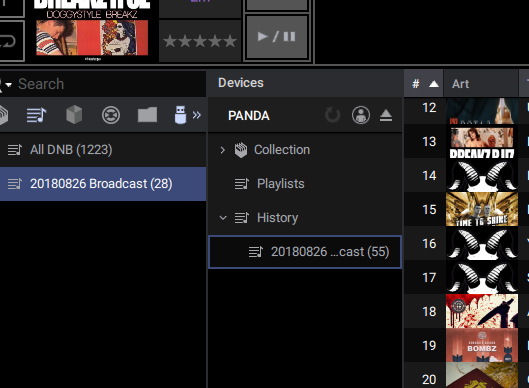
Task: Set the five-star rating
Action: point(200,41)
